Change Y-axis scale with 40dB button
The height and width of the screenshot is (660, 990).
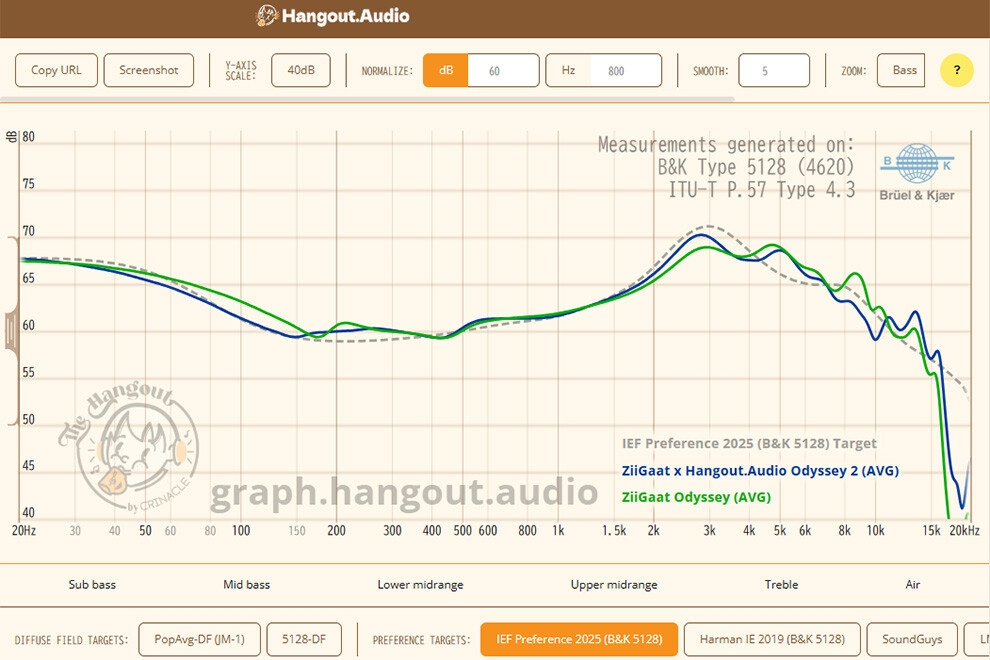pyautogui.click(x=301, y=70)
